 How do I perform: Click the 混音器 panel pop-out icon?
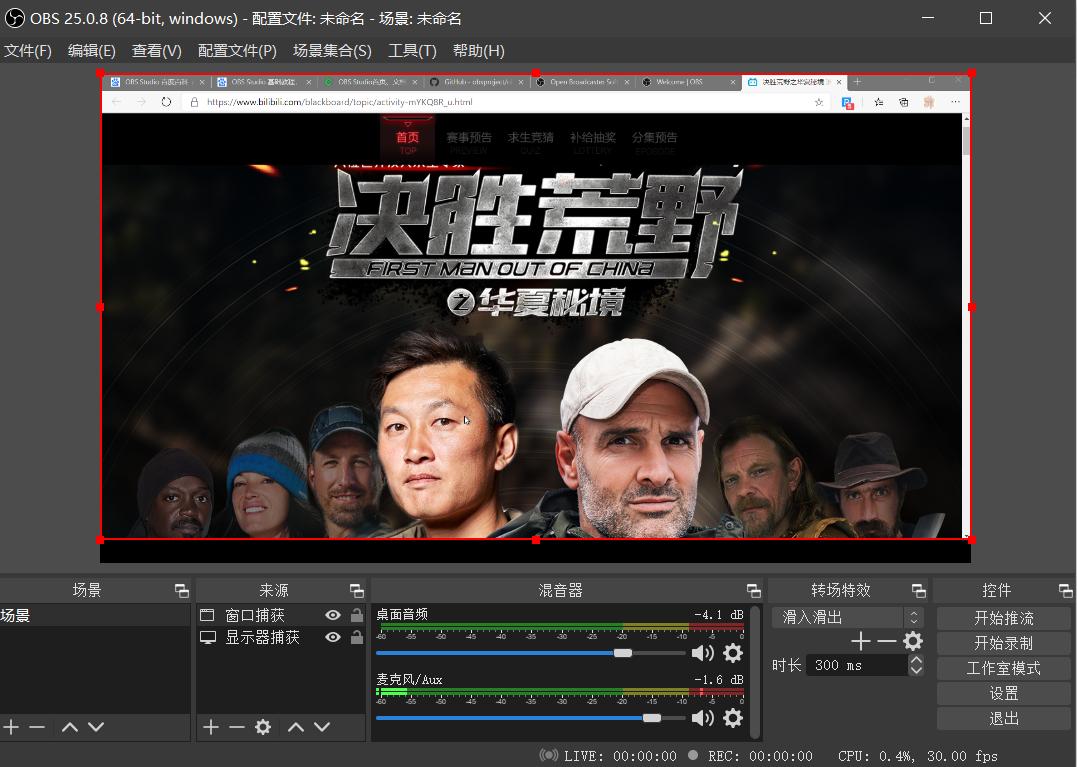pyautogui.click(x=753, y=589)
